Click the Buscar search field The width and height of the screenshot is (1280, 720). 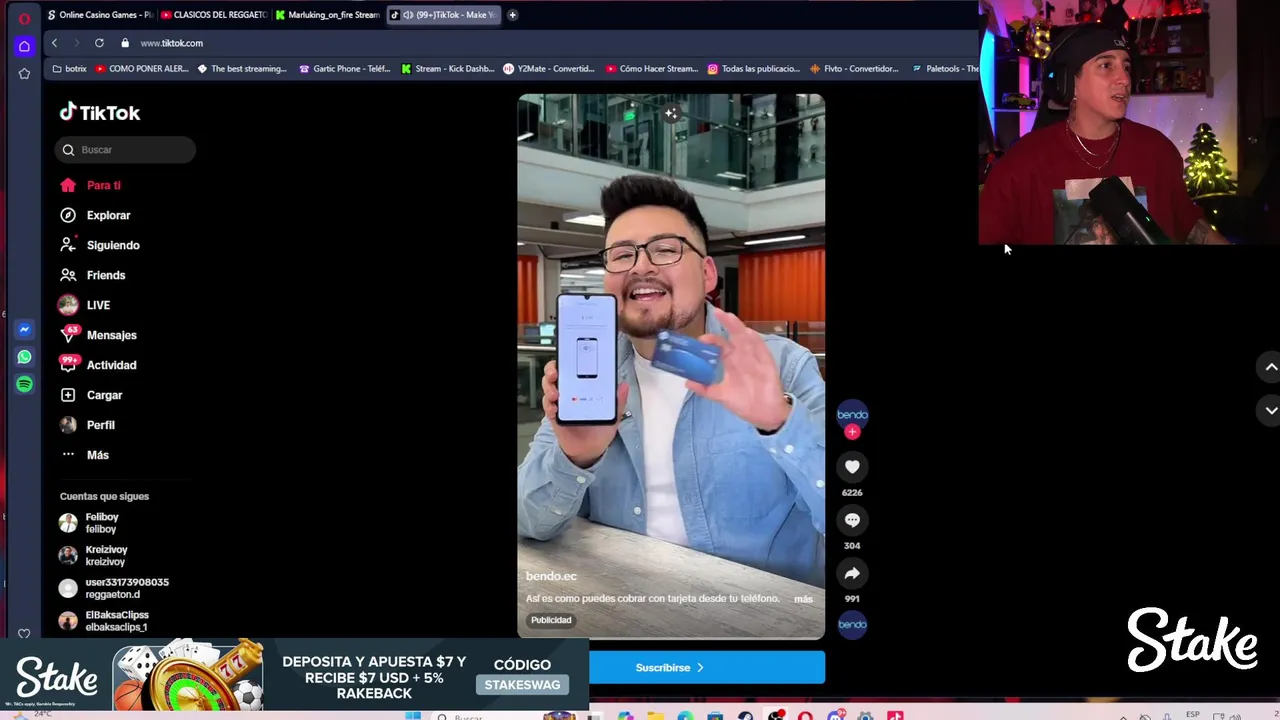coord(125,150)
